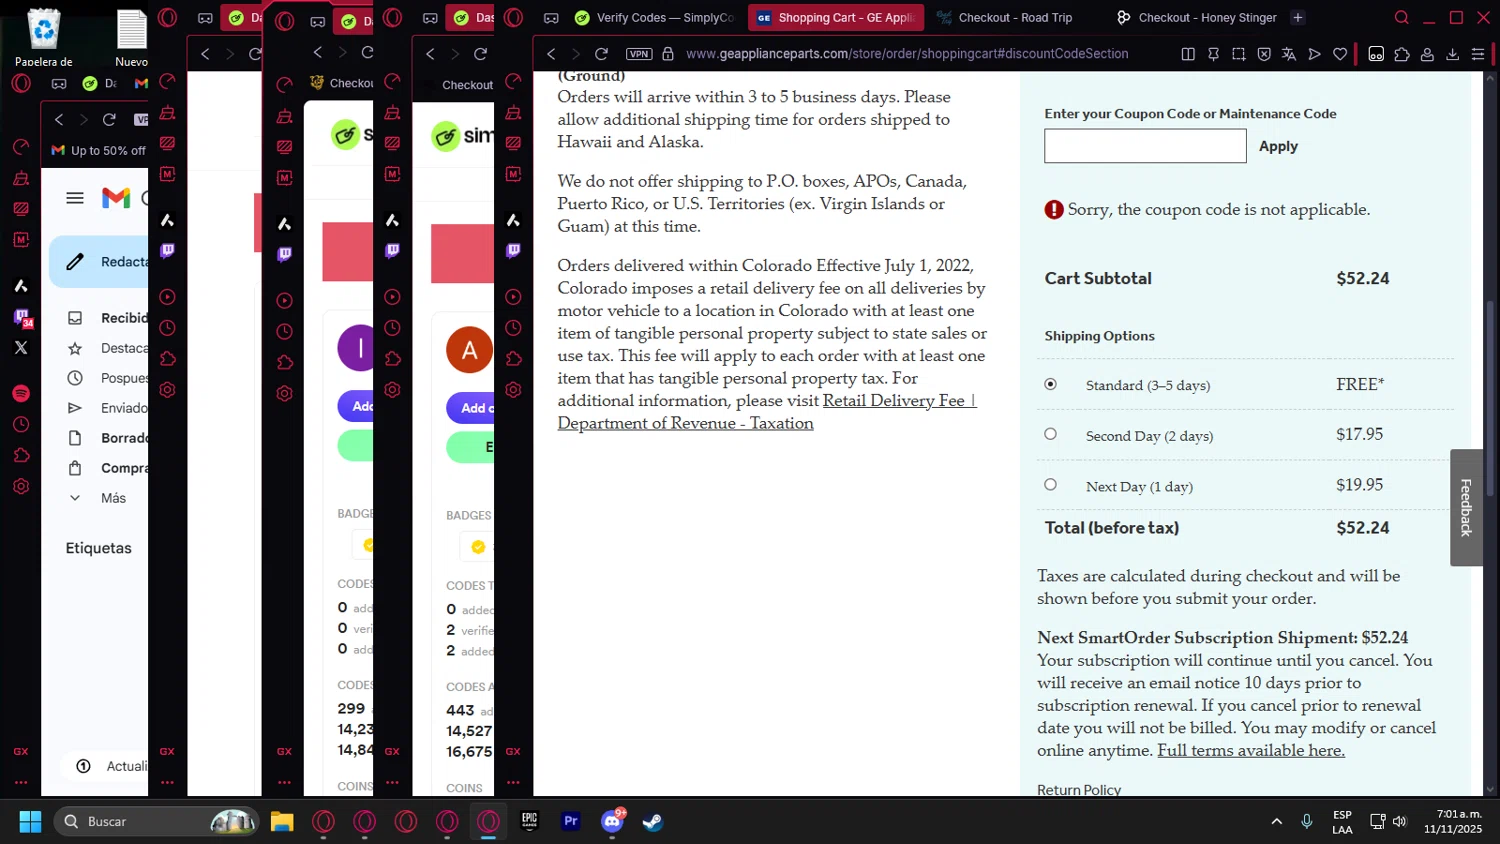The image size is (1500, 844).
Task: Open the X (Twitter) icon in Gmail window sidebar
Action: point(21,348)
